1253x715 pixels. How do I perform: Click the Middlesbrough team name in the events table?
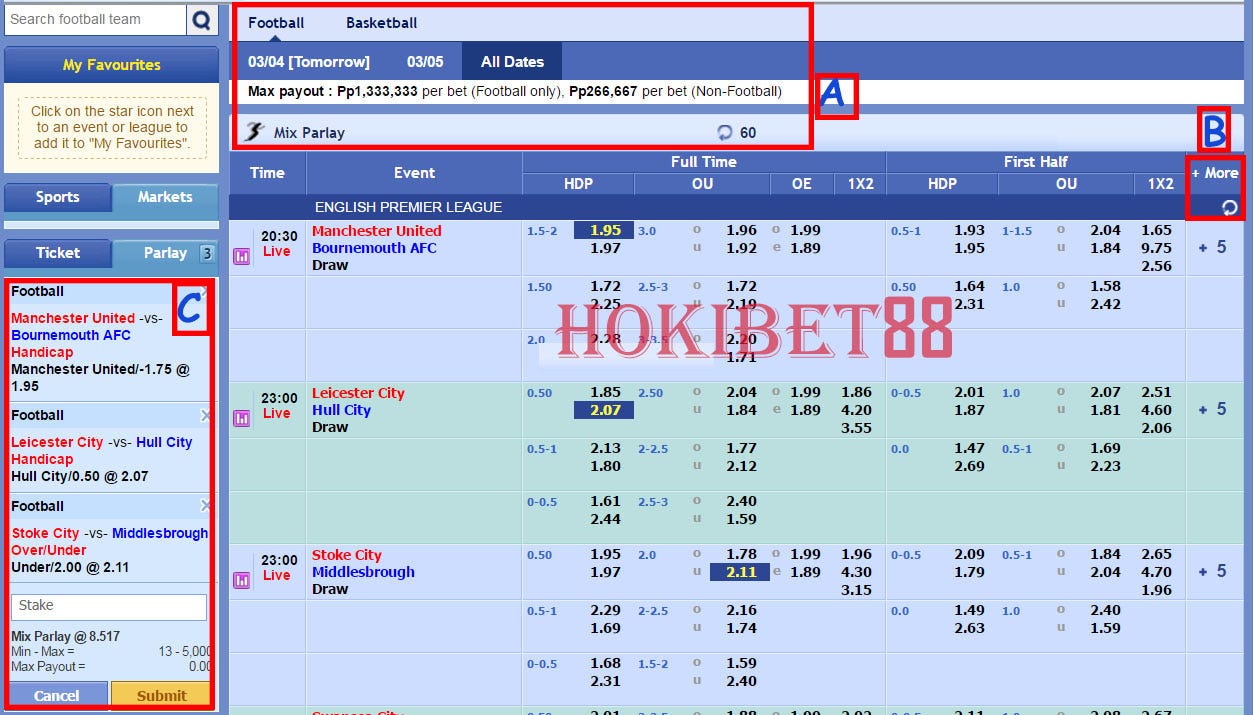point(363,572)
